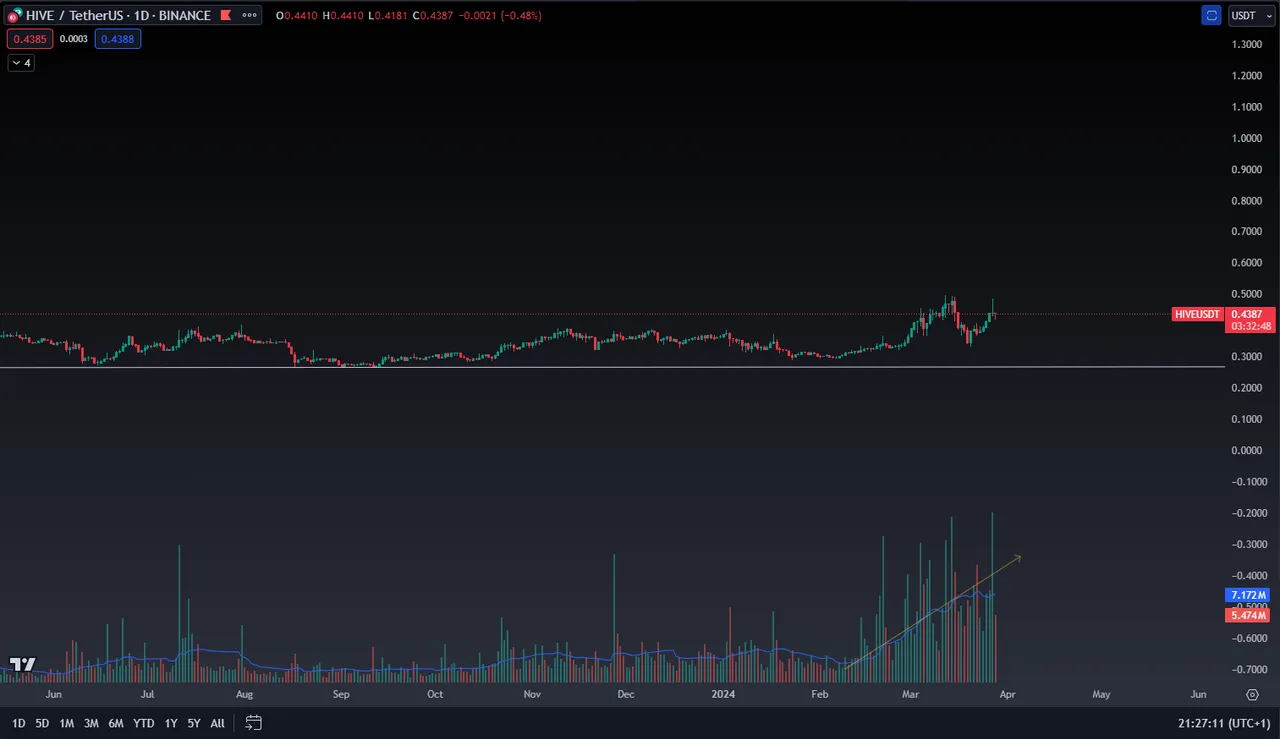Viewport: 1280px width, 739px height.
Task: Click the blue buy price 0.4388 button
Action: (118, 39)
